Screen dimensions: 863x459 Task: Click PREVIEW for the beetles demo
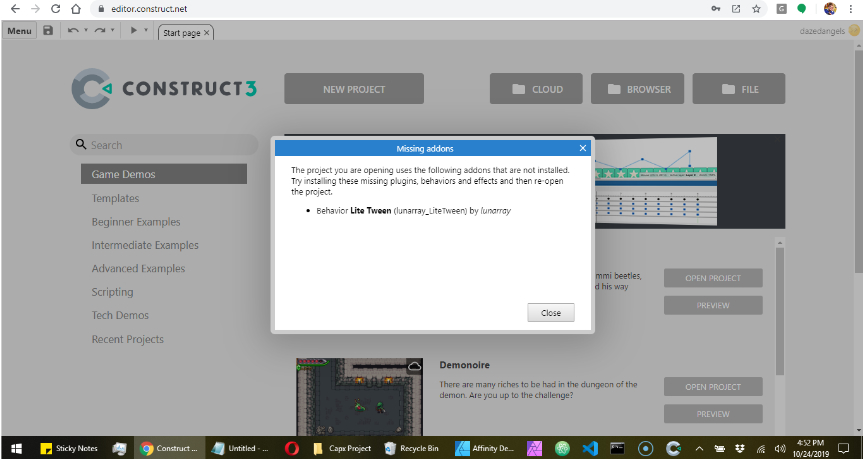(713, 305)
